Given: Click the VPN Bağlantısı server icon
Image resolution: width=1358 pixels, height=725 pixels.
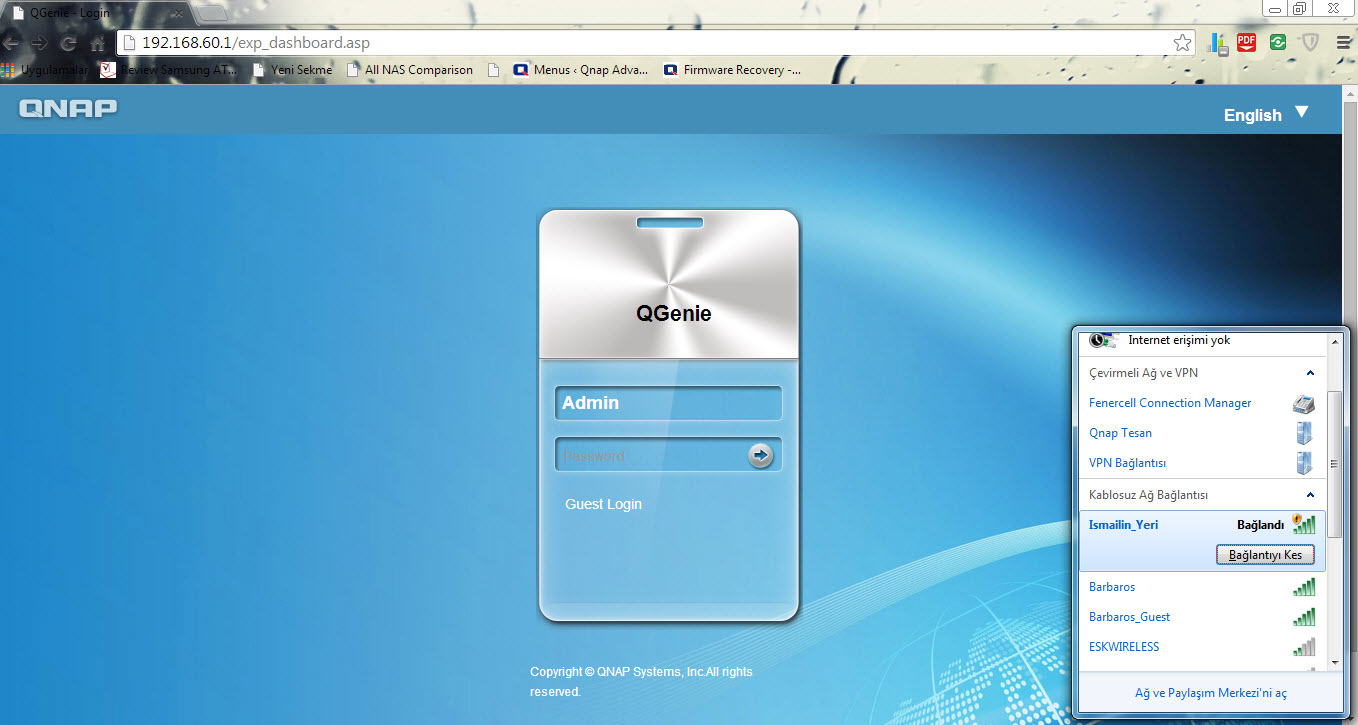Looking at the screenshot, I should 1304,463.
